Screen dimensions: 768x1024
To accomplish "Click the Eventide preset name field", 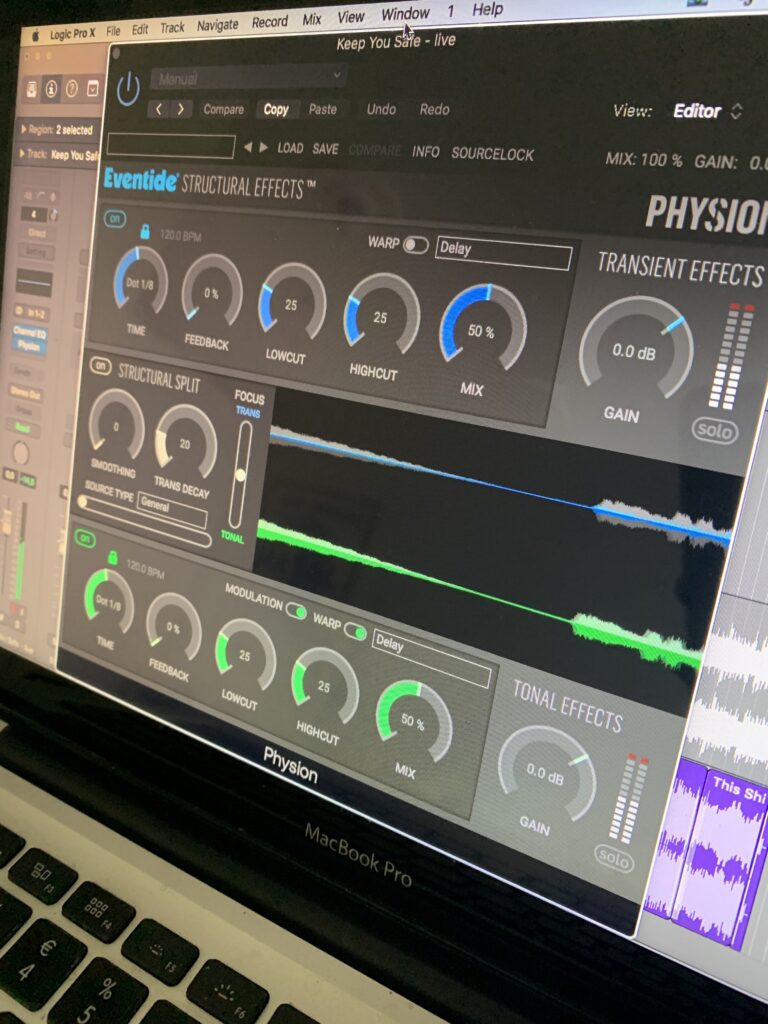I will pyautogui.click(x=170, y=146).
